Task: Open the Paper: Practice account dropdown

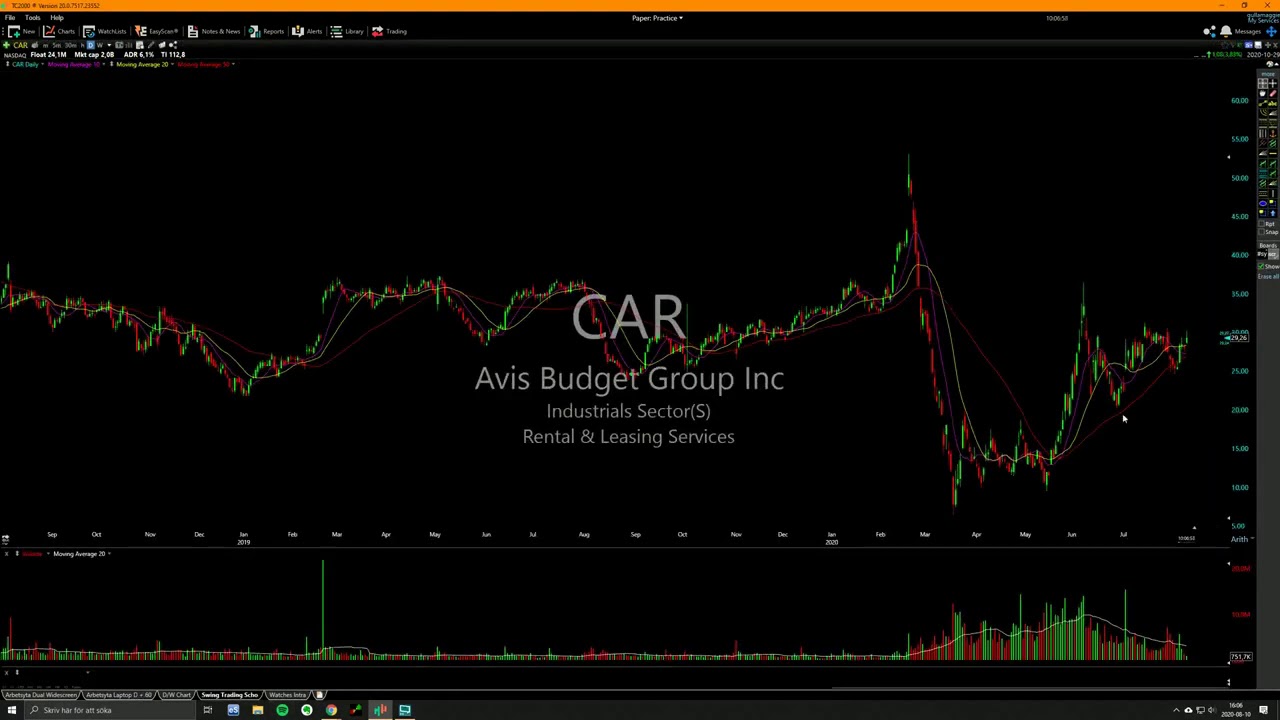Action: click(657, 18)
